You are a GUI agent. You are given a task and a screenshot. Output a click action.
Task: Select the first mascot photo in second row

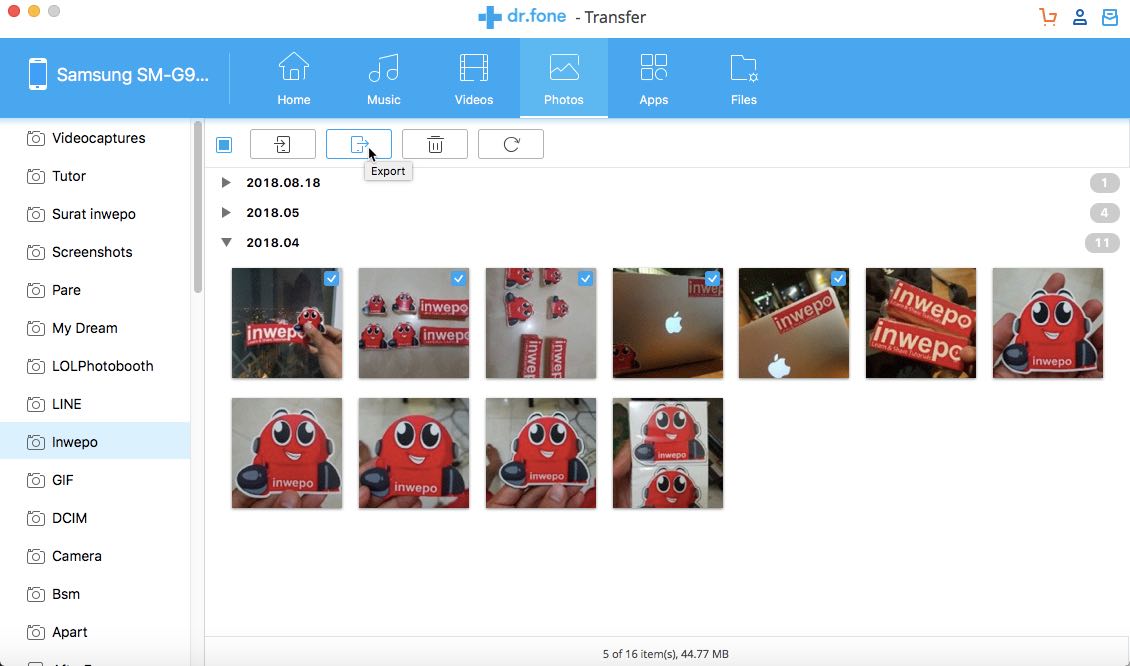coord(287,453)
